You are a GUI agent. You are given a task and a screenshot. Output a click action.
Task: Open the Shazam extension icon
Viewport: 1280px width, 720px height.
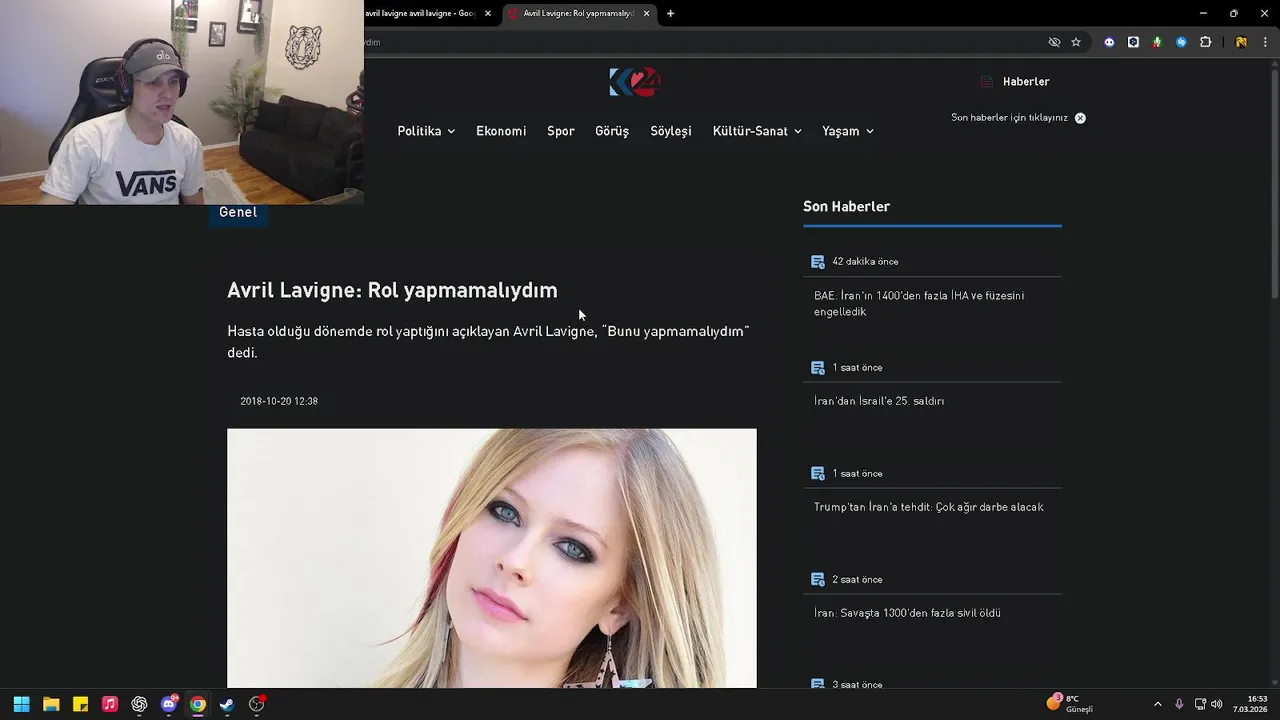1181,42
